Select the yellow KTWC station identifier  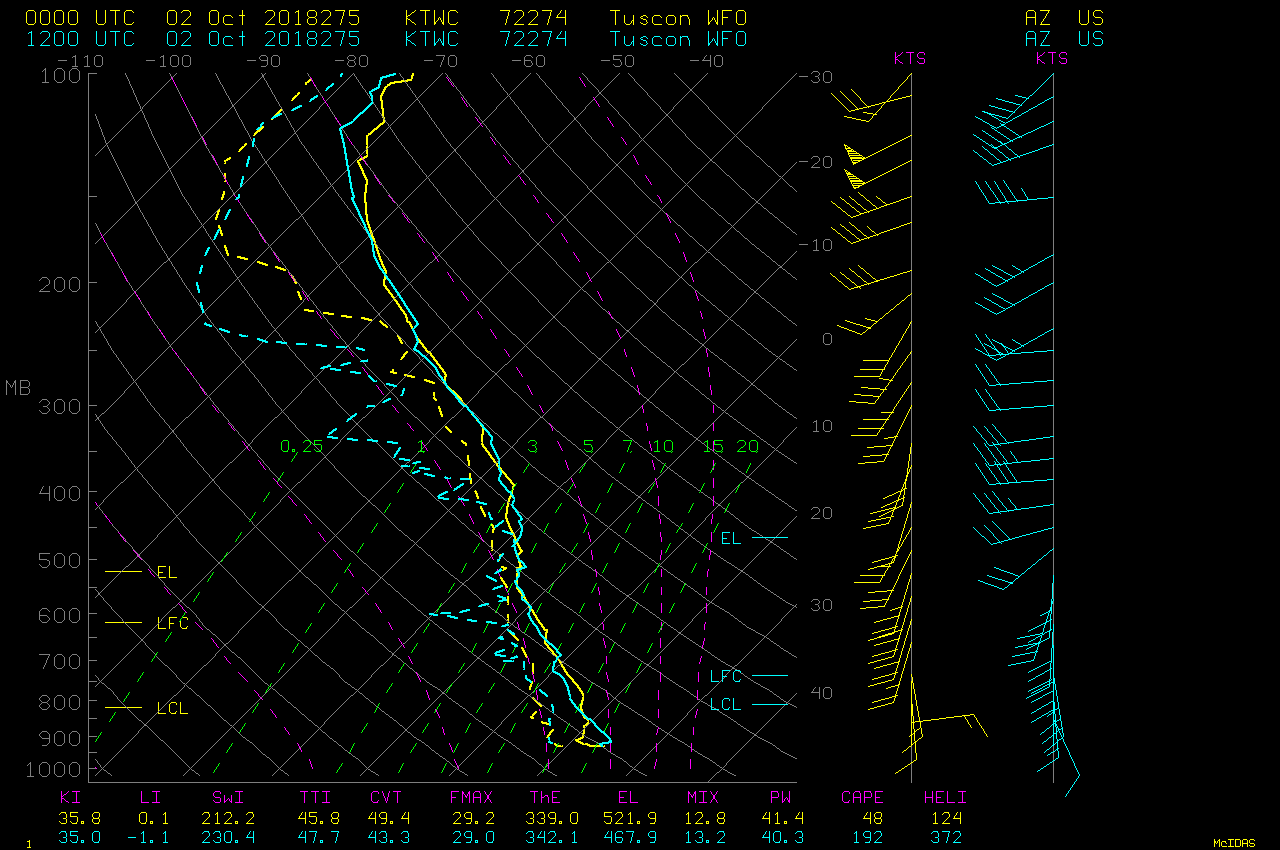(x=432, y=18)
